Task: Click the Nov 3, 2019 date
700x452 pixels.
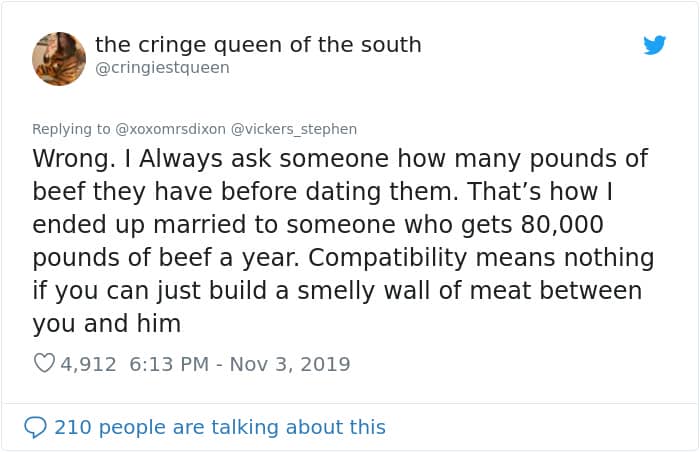Action: 290,364
